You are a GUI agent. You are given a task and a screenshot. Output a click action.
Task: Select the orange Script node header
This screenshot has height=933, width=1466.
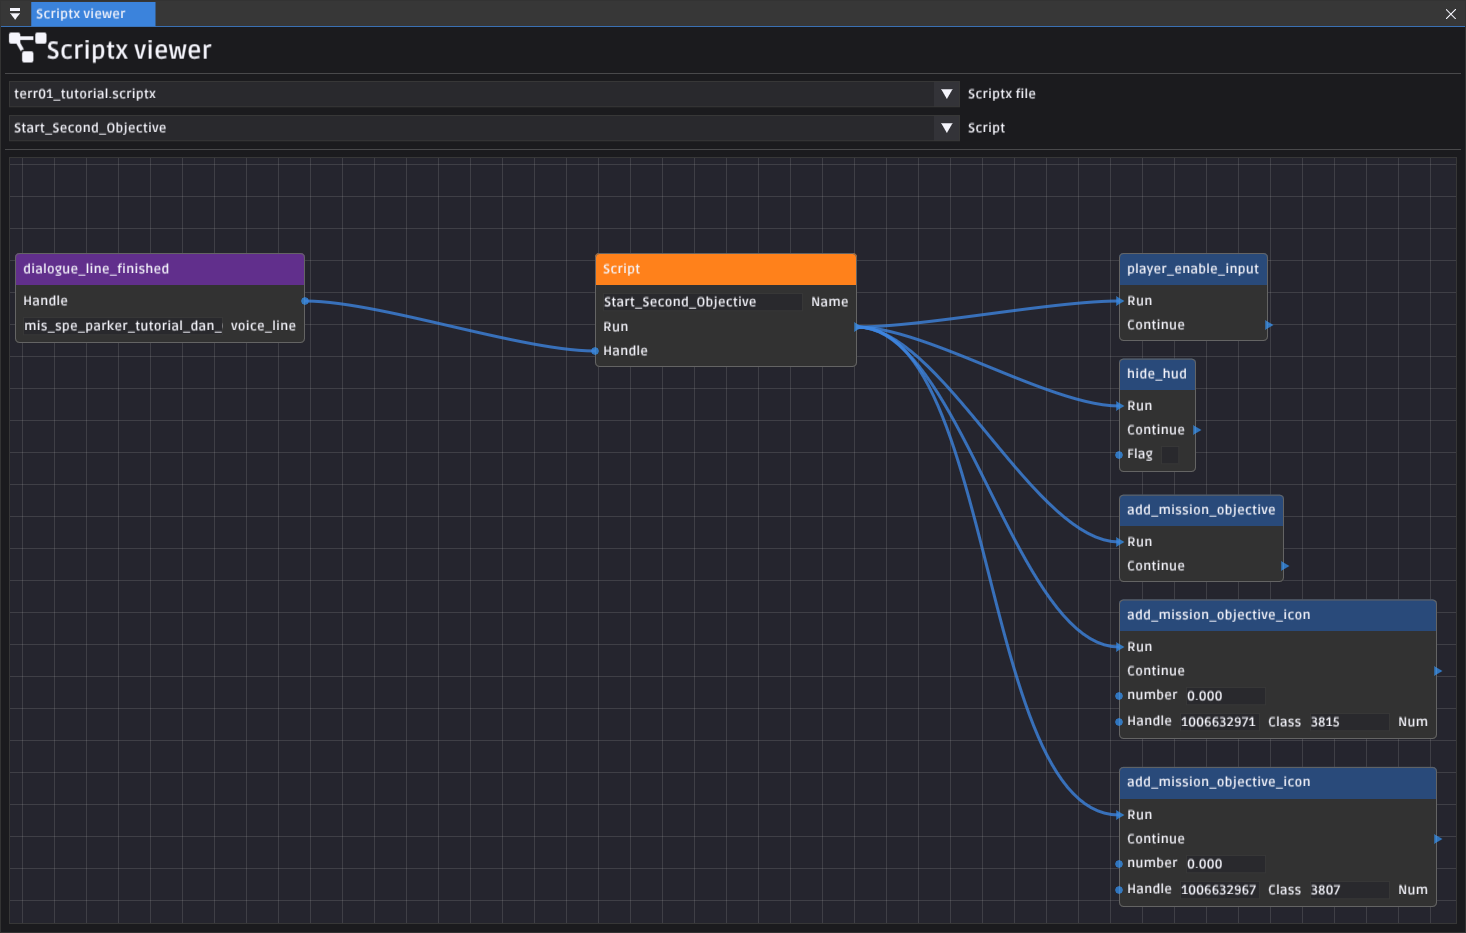pos(725,269)
